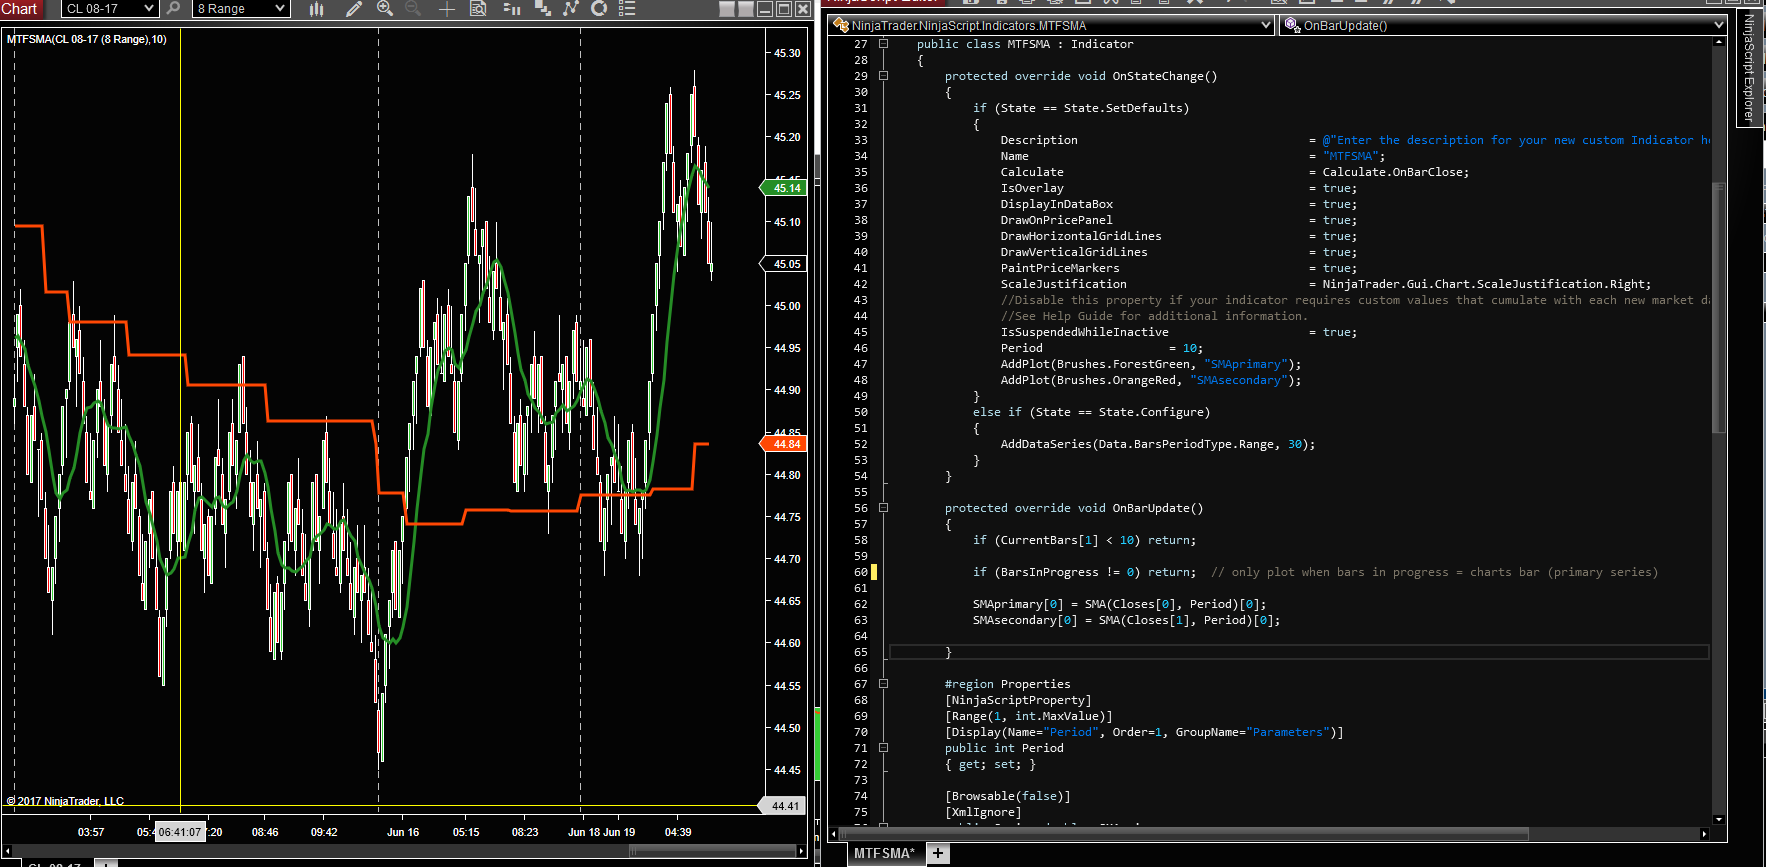Image resolution: width=1766 pixels, height=867 pixels.
Task: Collapse the MTFSMA class code block
Action: [883, 44]
